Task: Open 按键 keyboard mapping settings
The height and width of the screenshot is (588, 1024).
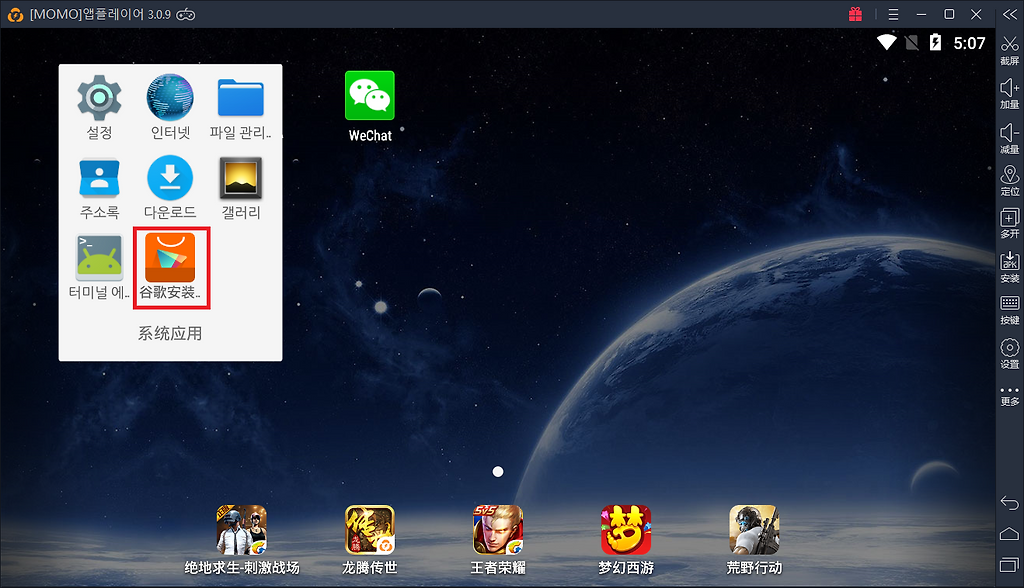Action: pos(1010,309)
